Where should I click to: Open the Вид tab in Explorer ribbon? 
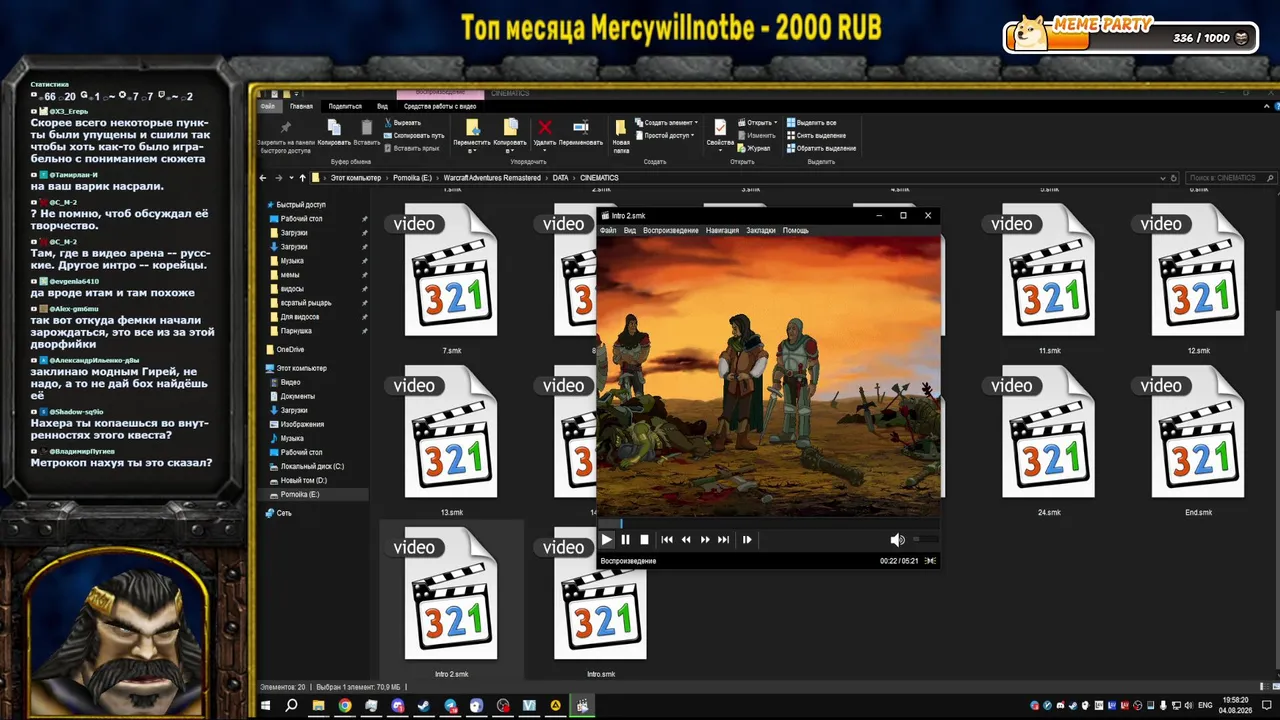tap(382, 106)
